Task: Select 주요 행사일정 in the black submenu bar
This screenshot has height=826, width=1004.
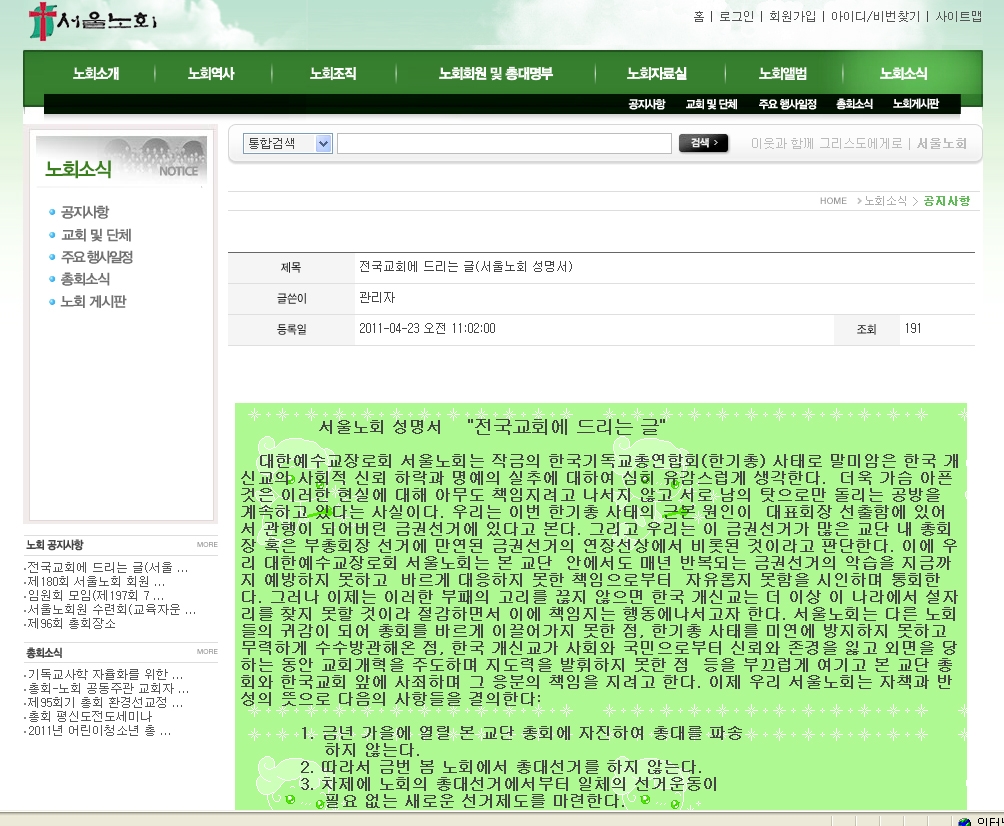Action: [787, 104]
